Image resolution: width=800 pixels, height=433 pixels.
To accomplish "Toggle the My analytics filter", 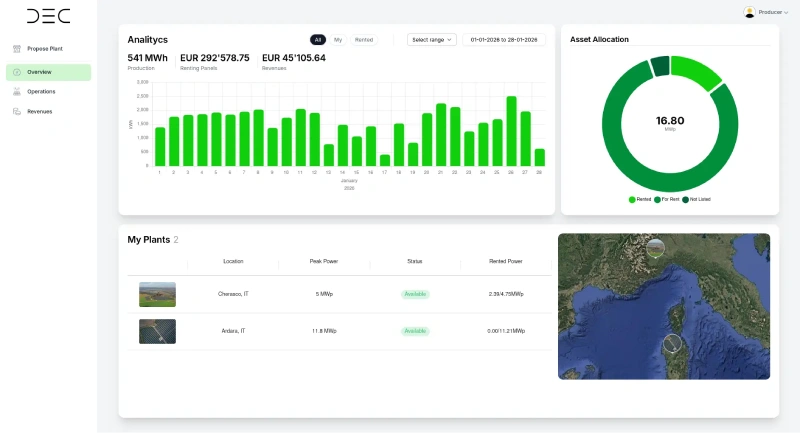I will [338, 40].
